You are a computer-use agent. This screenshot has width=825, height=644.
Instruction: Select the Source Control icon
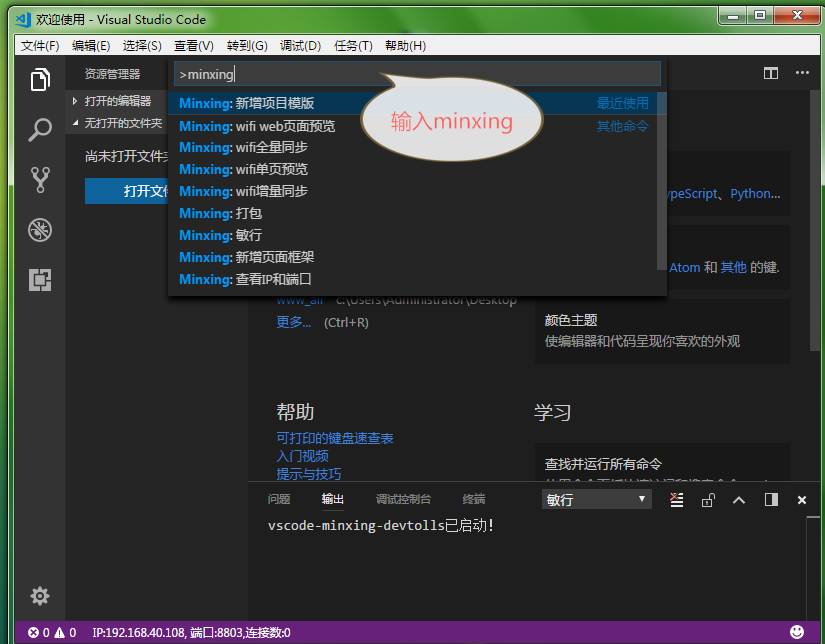tap(40, 178)
